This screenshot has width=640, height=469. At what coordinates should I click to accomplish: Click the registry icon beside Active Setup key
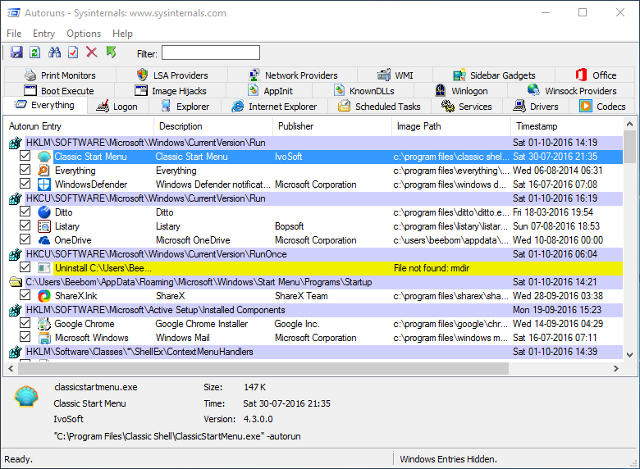(15, 310)
